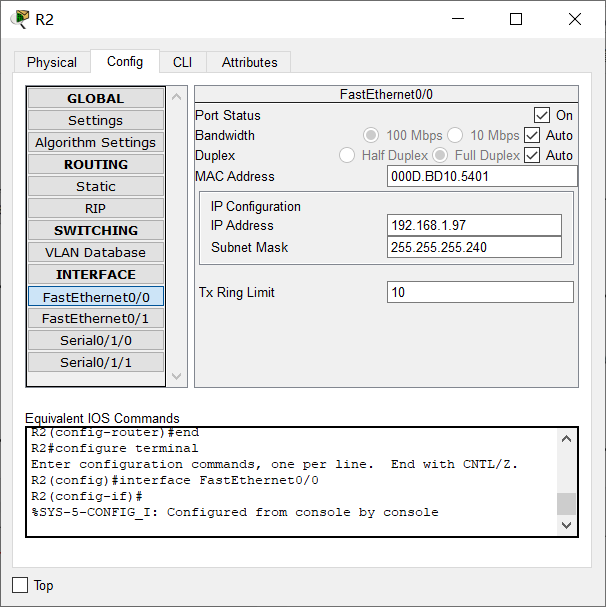Viewport: 606px width, 607px height.
Task: Click sidebar list scroll down arrow
Action: (177, 376)
